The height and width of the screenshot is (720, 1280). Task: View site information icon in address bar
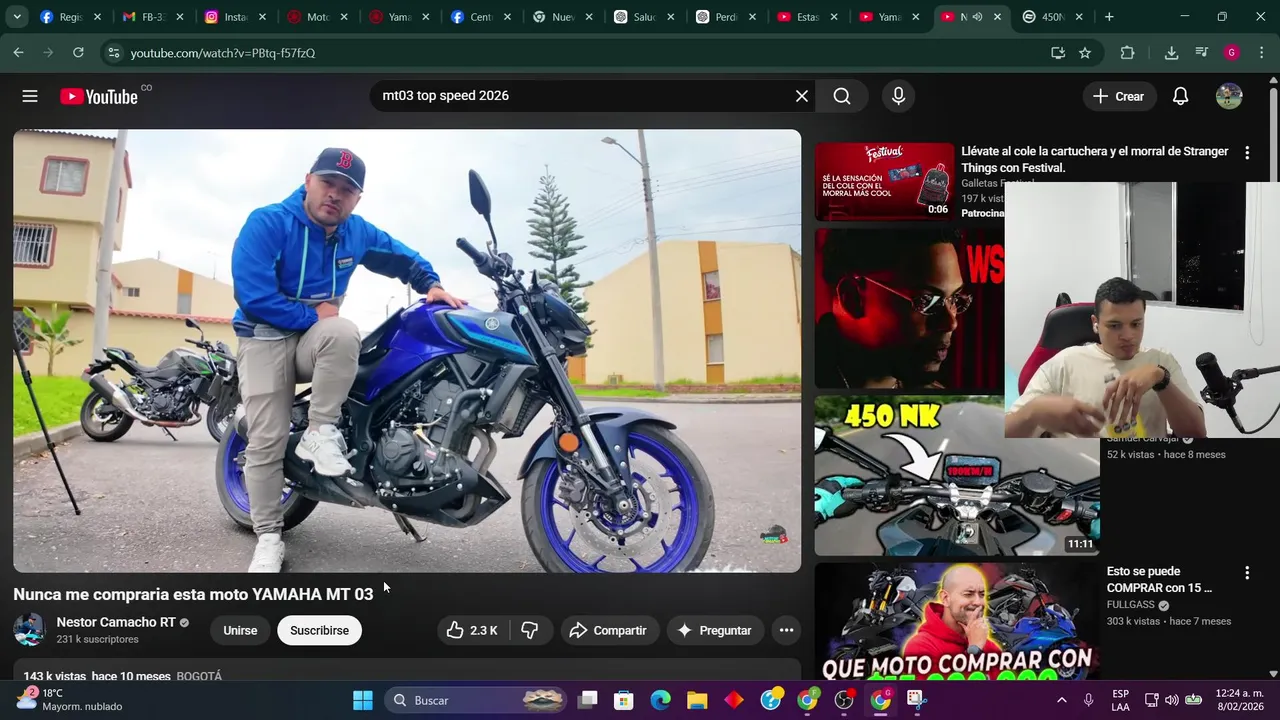coord(113,53)
